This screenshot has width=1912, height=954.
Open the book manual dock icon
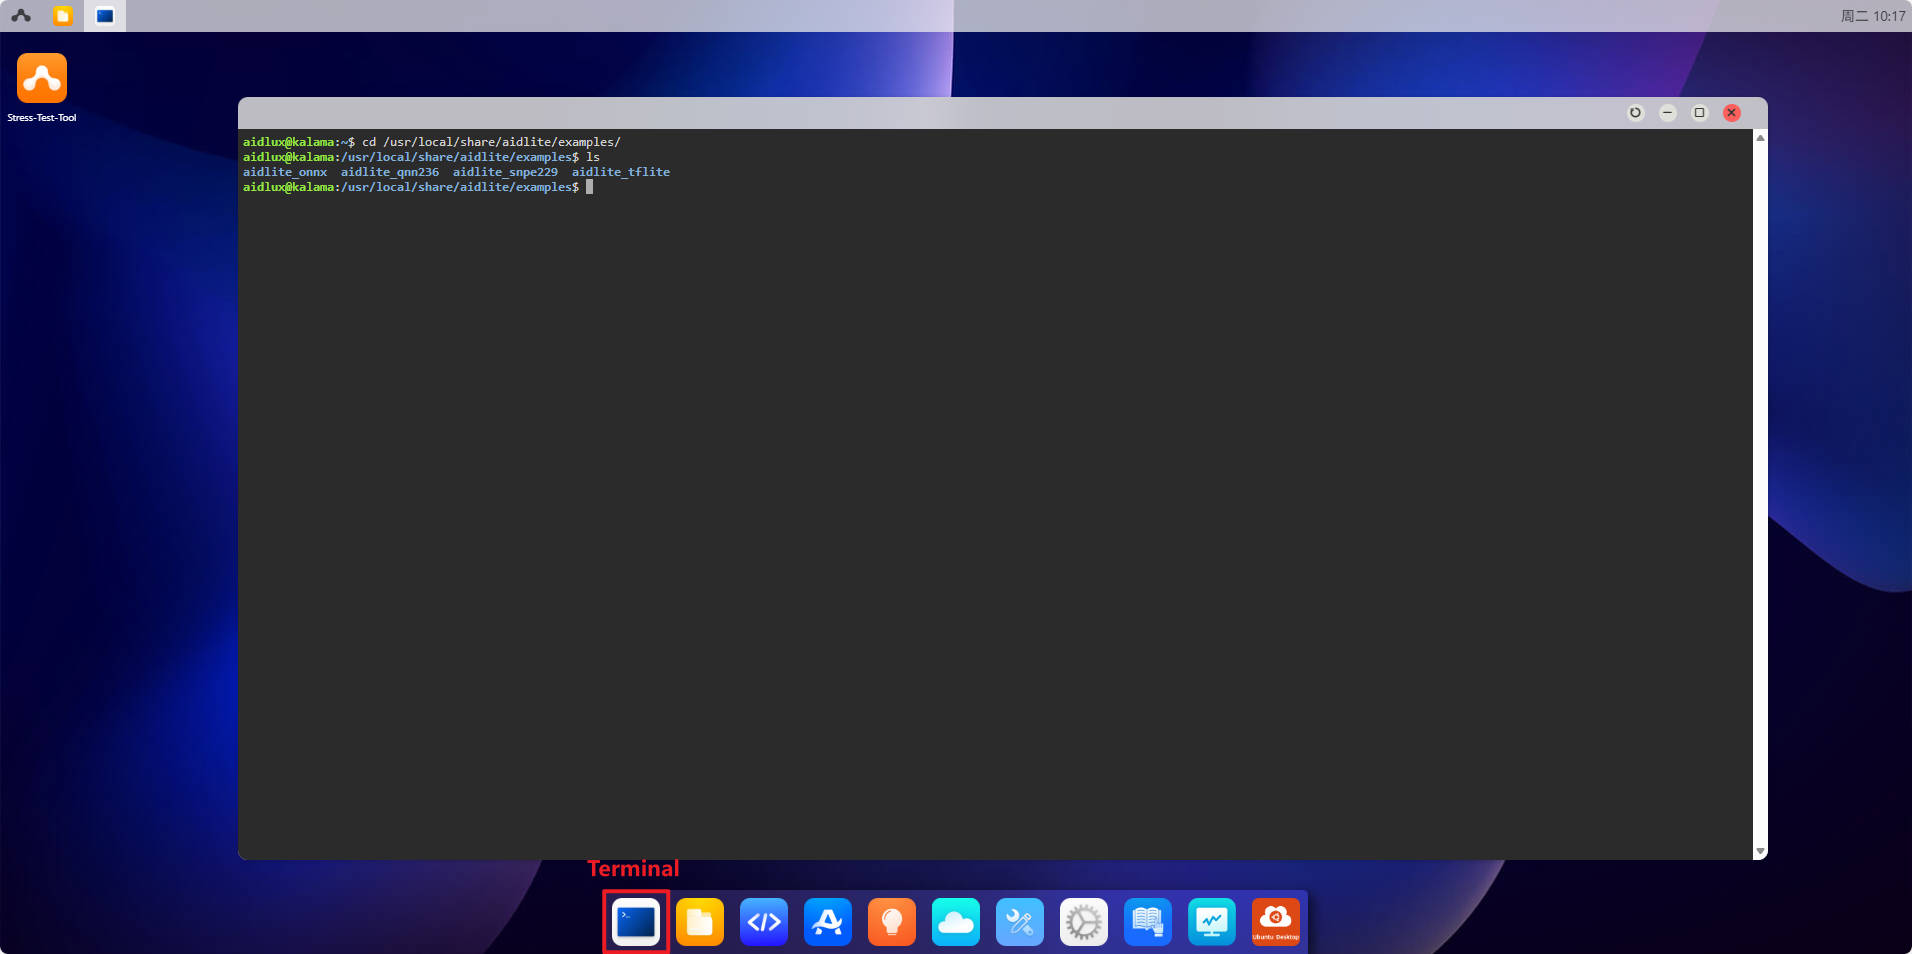[1148, 921]
